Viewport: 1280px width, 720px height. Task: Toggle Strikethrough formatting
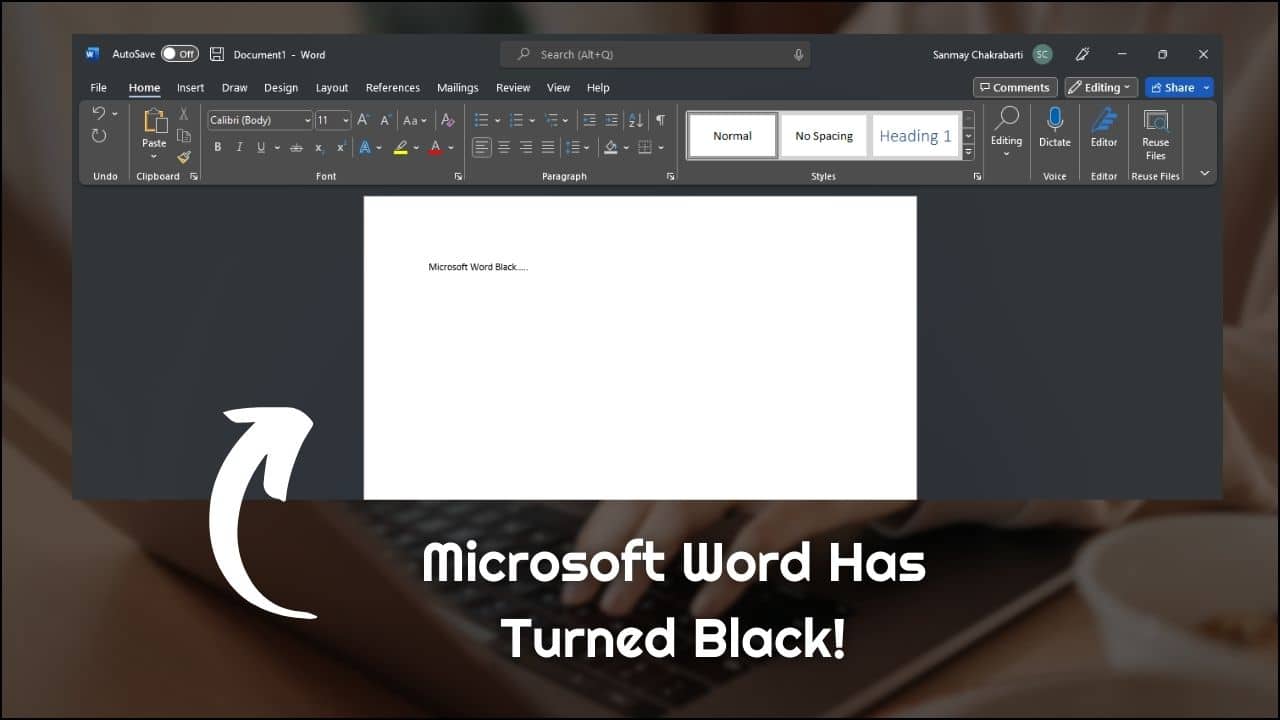click(296, 147)
